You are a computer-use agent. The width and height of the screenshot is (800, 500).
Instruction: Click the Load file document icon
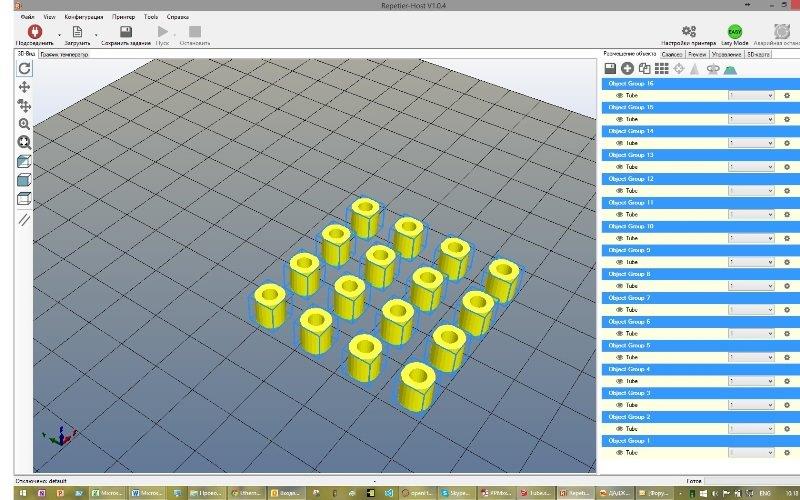pos(77,32)
